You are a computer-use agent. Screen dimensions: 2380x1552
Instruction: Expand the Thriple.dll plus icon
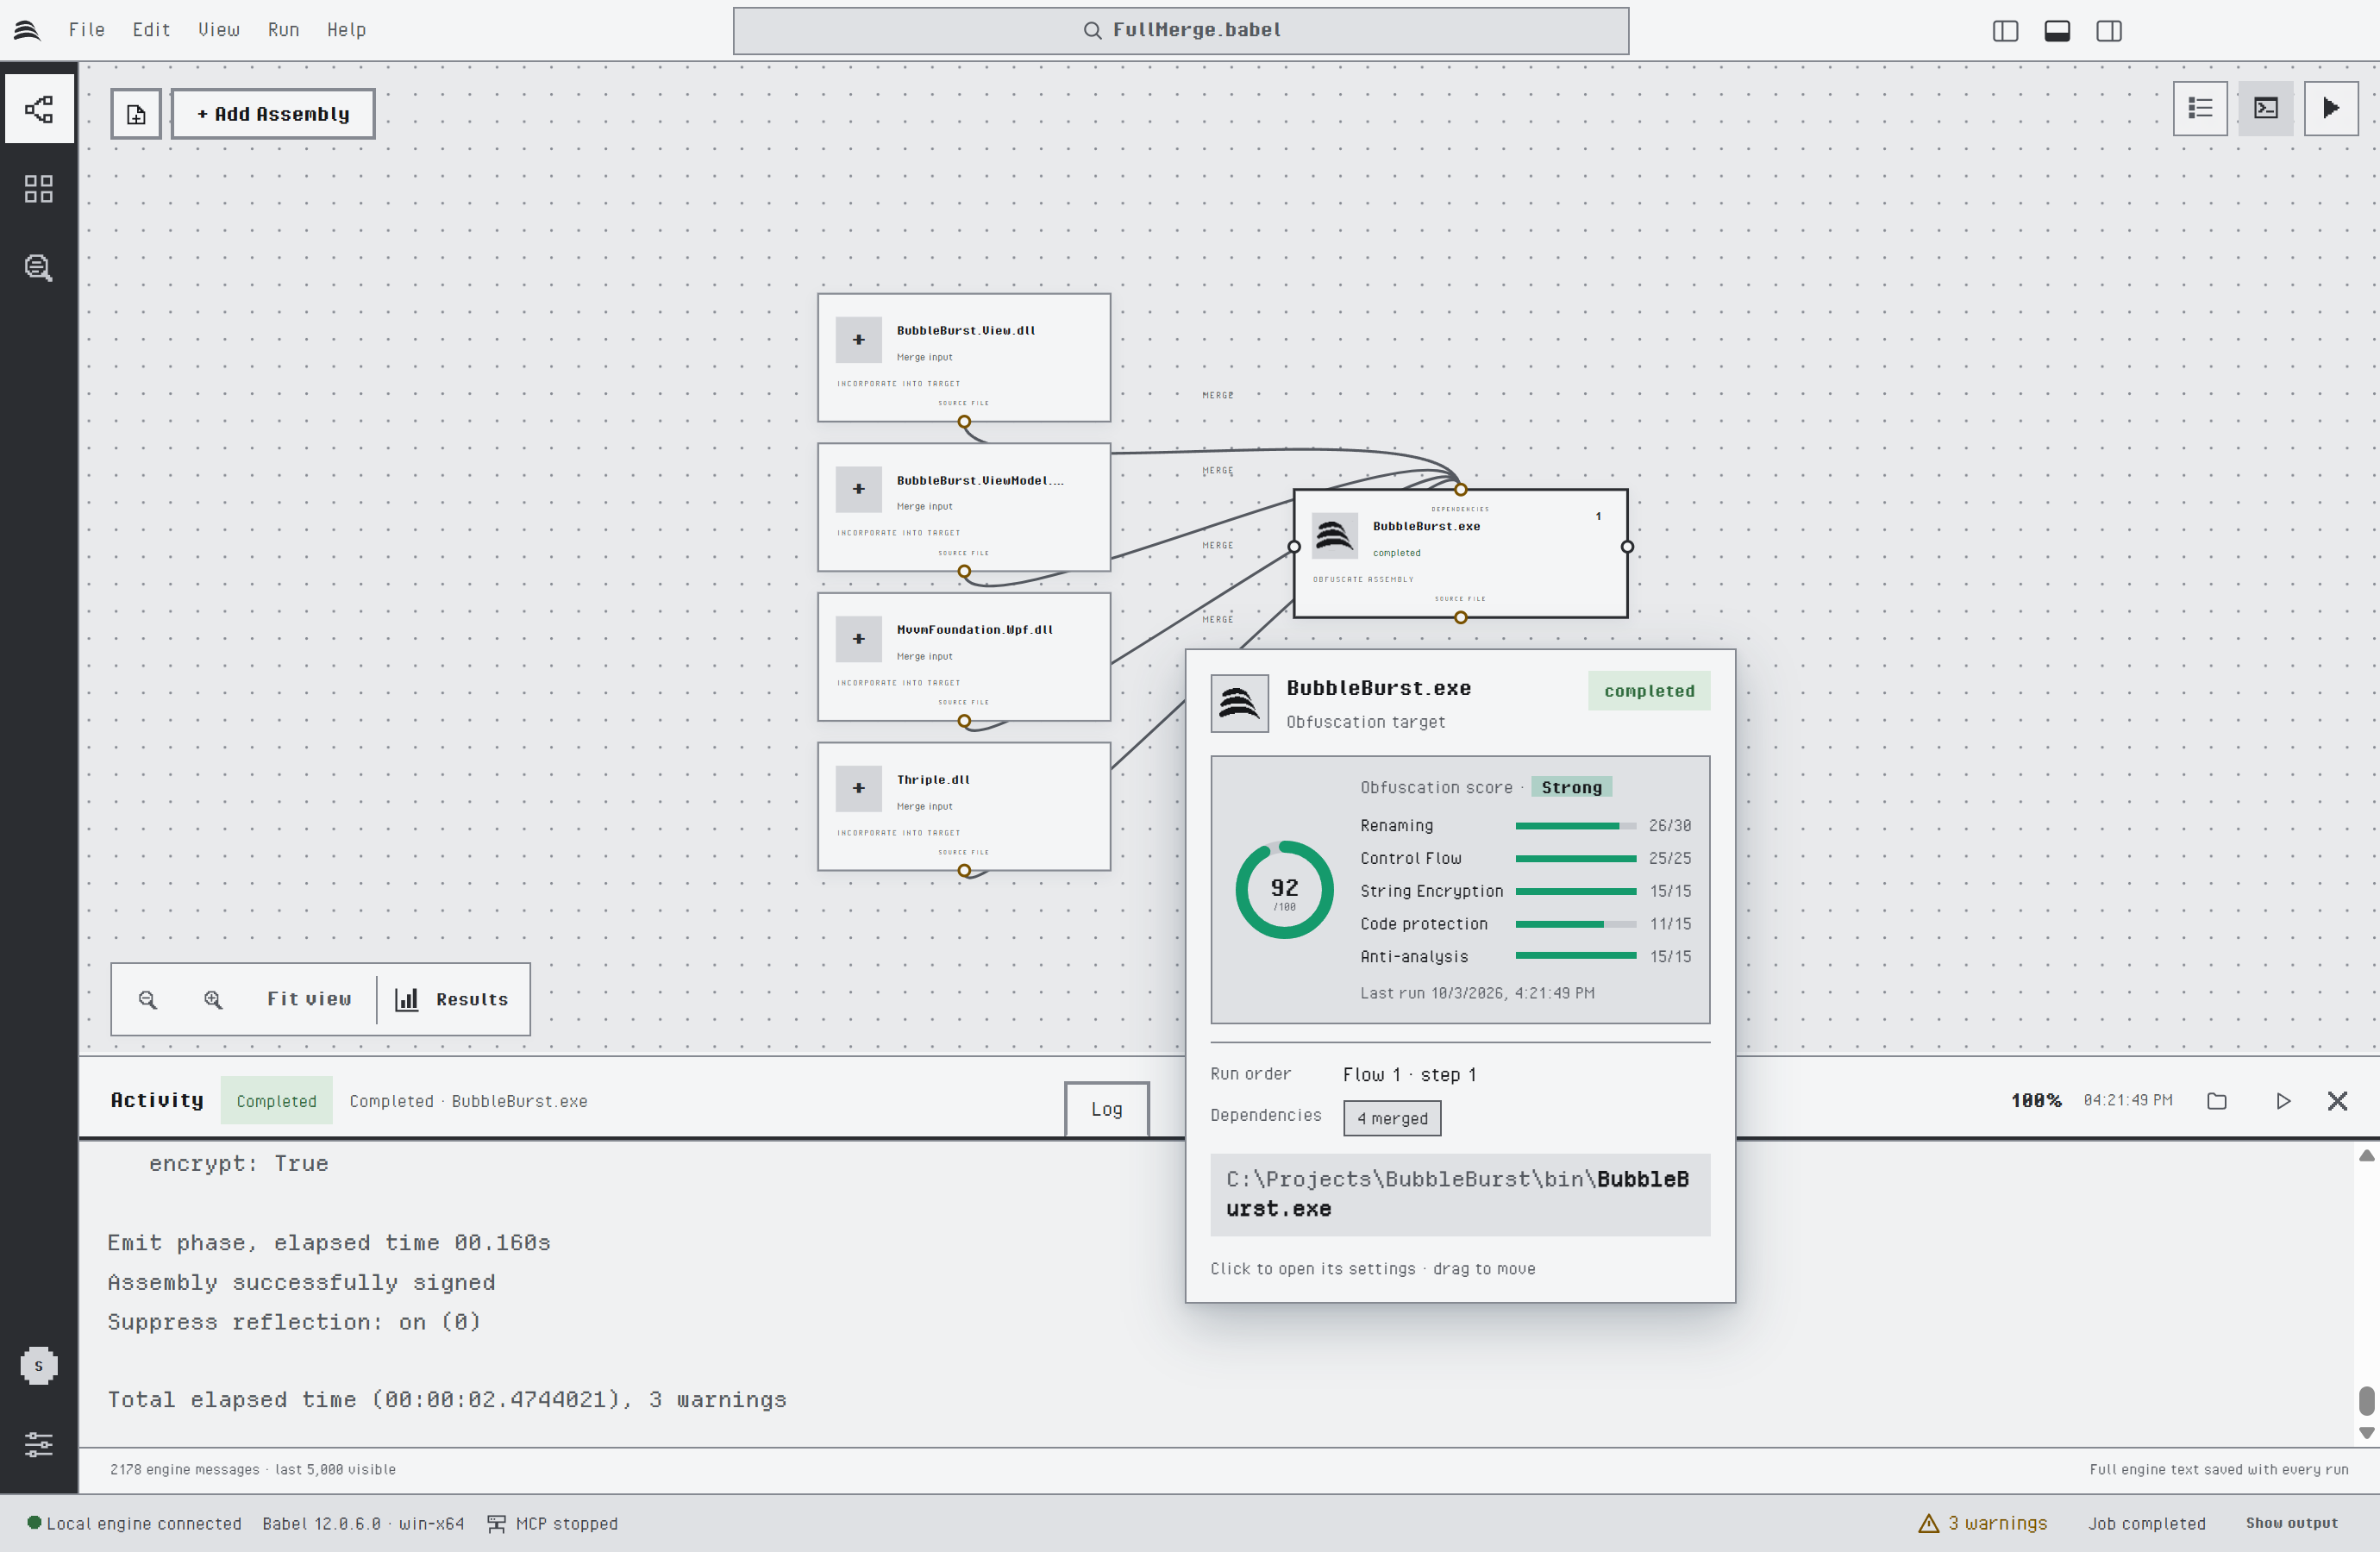pyautogui.click(x=858, y=788)
